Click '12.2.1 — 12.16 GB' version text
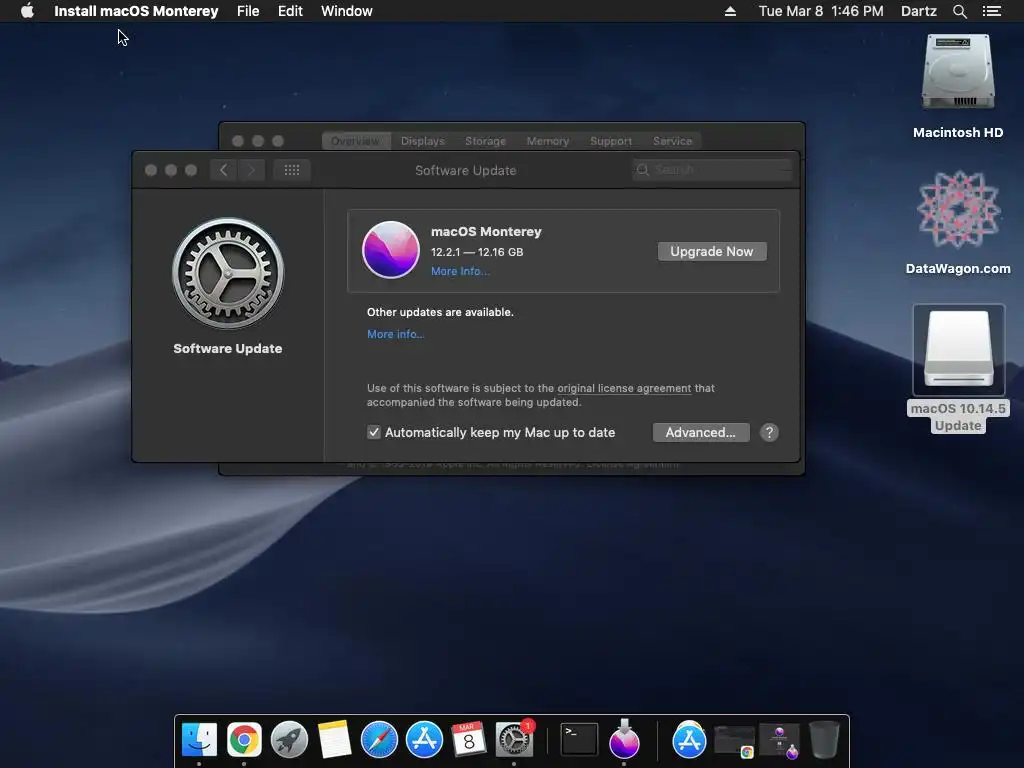Viewport: 1024px width, 768px height. (x=477, y=252)
